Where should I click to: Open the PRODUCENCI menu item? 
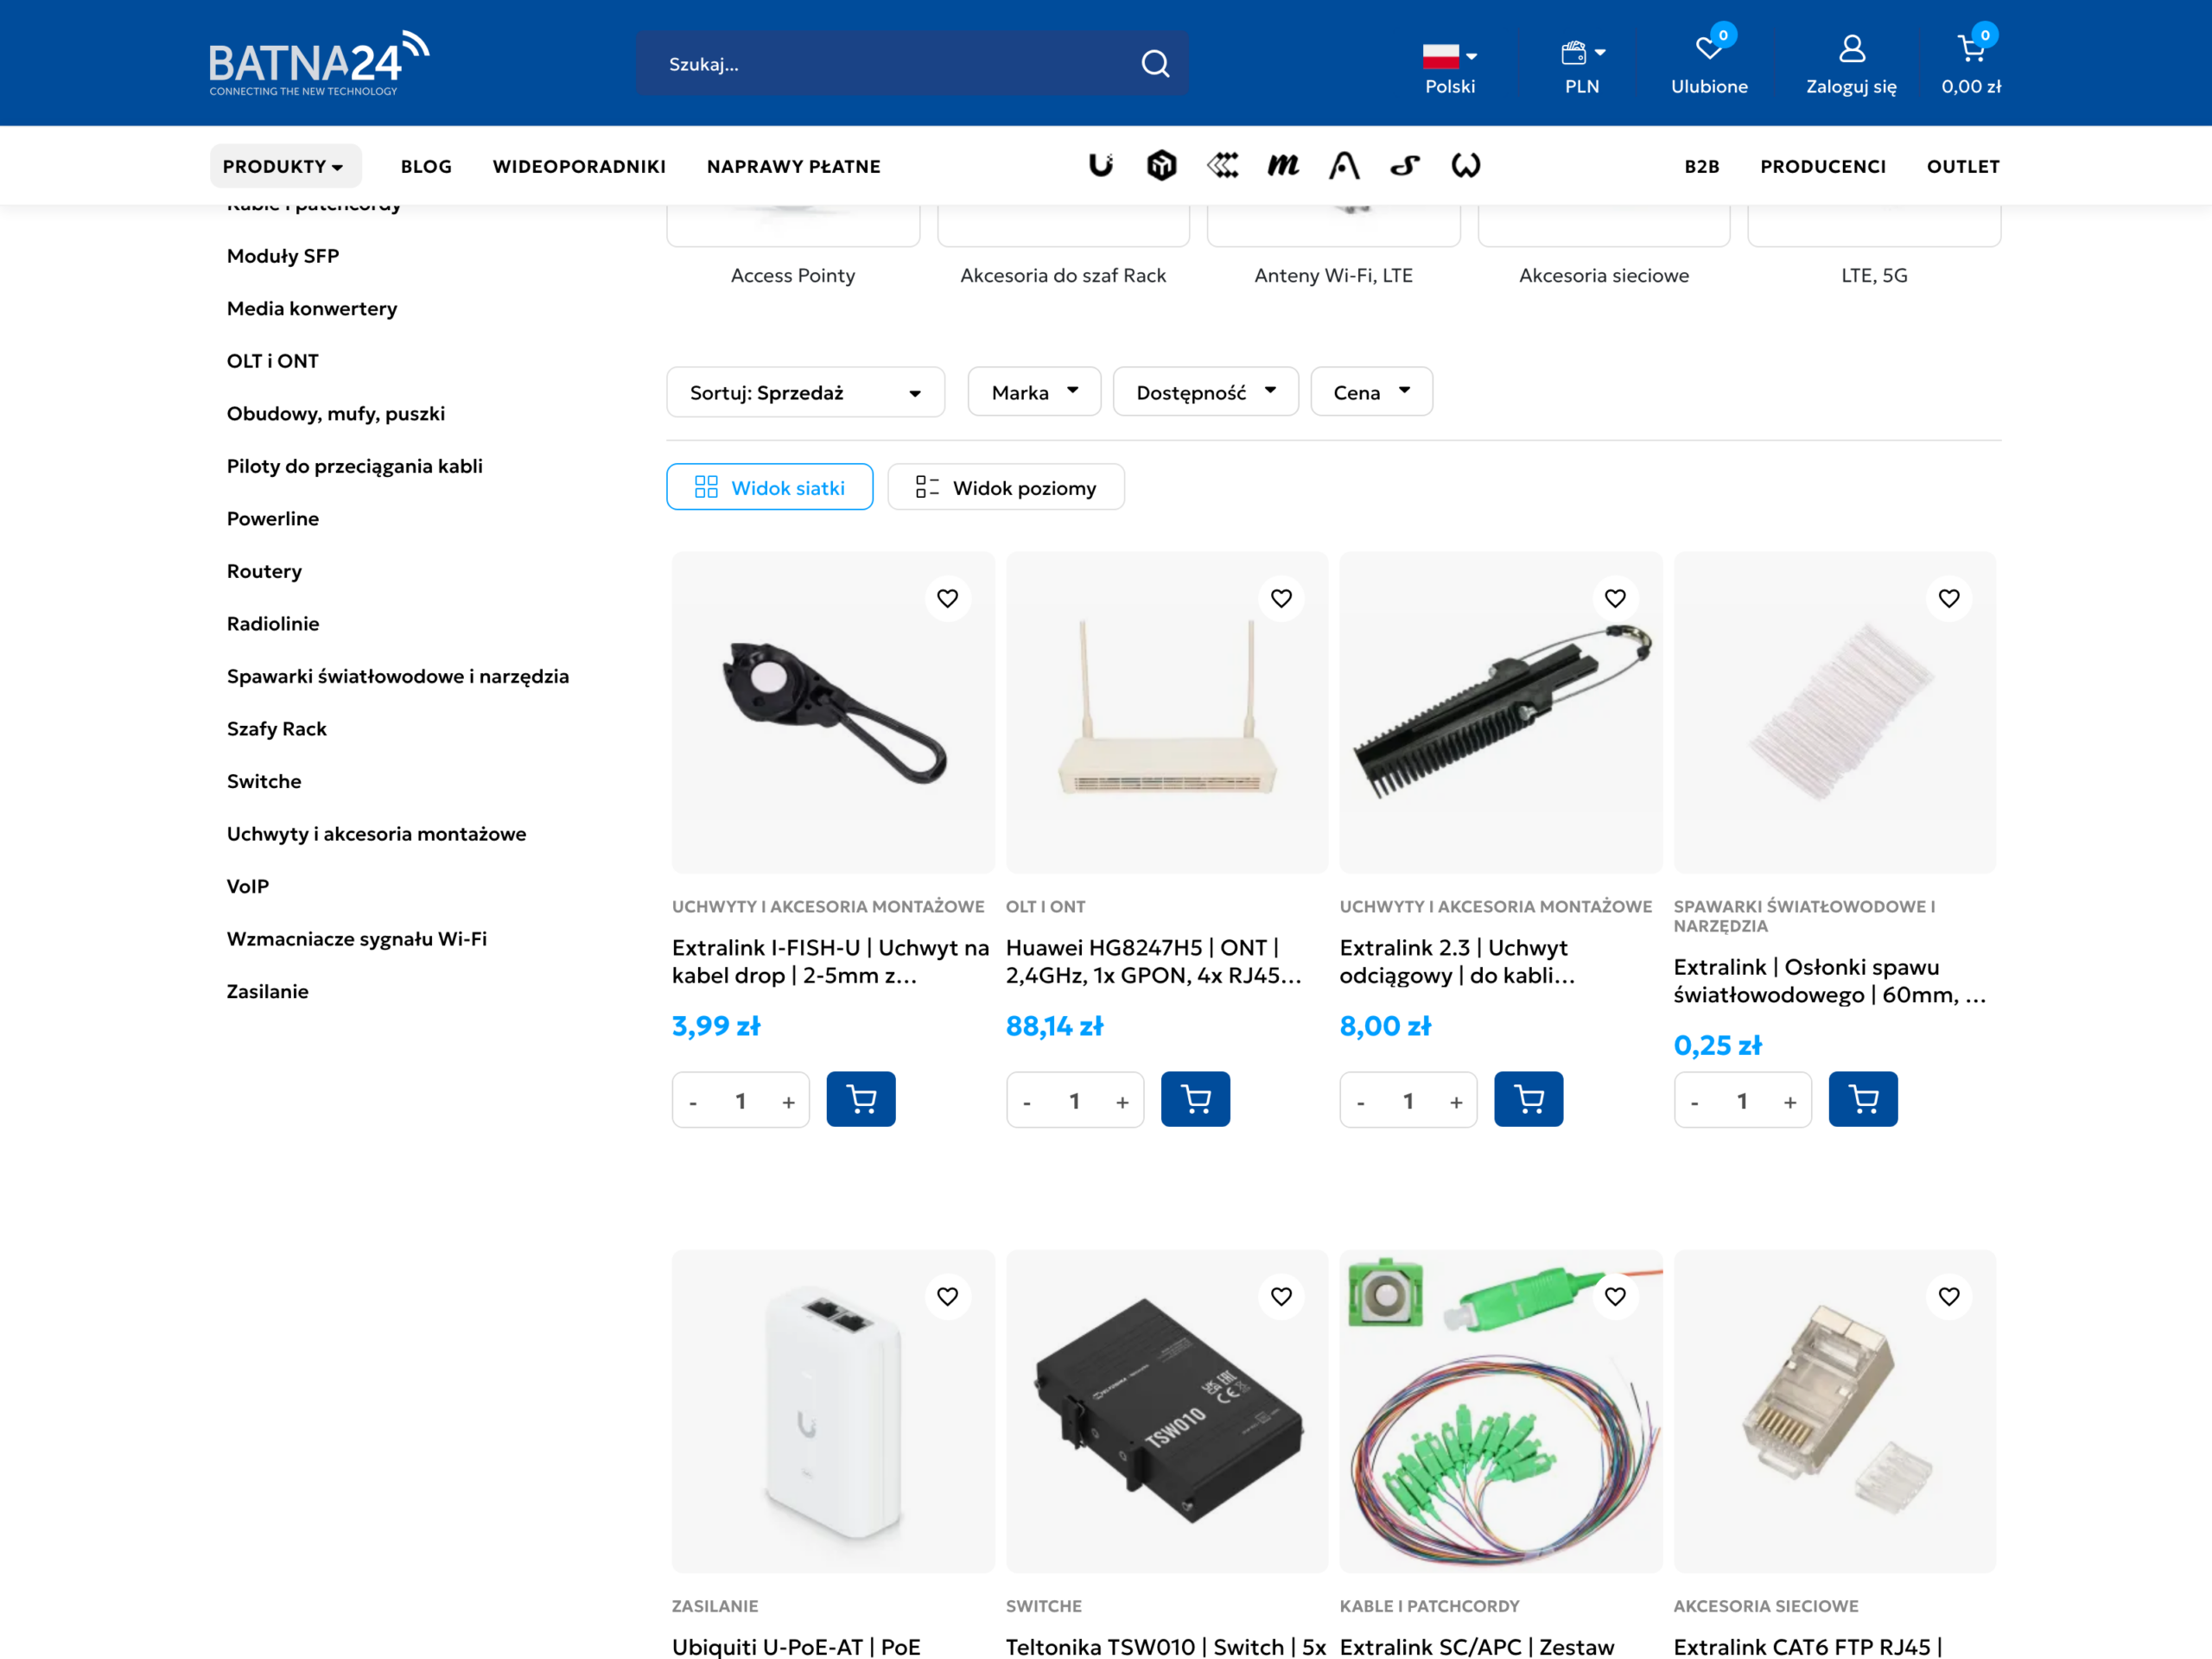[x=1823, y=166]
